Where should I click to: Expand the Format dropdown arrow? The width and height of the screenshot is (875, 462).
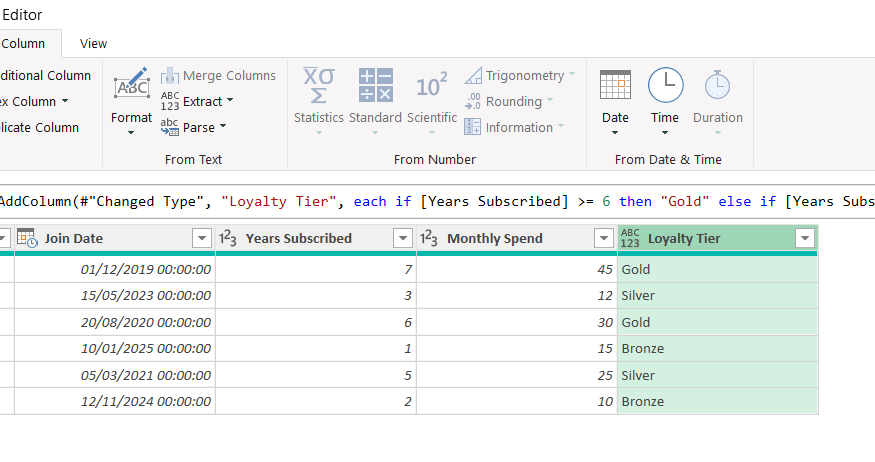(131, 133)
